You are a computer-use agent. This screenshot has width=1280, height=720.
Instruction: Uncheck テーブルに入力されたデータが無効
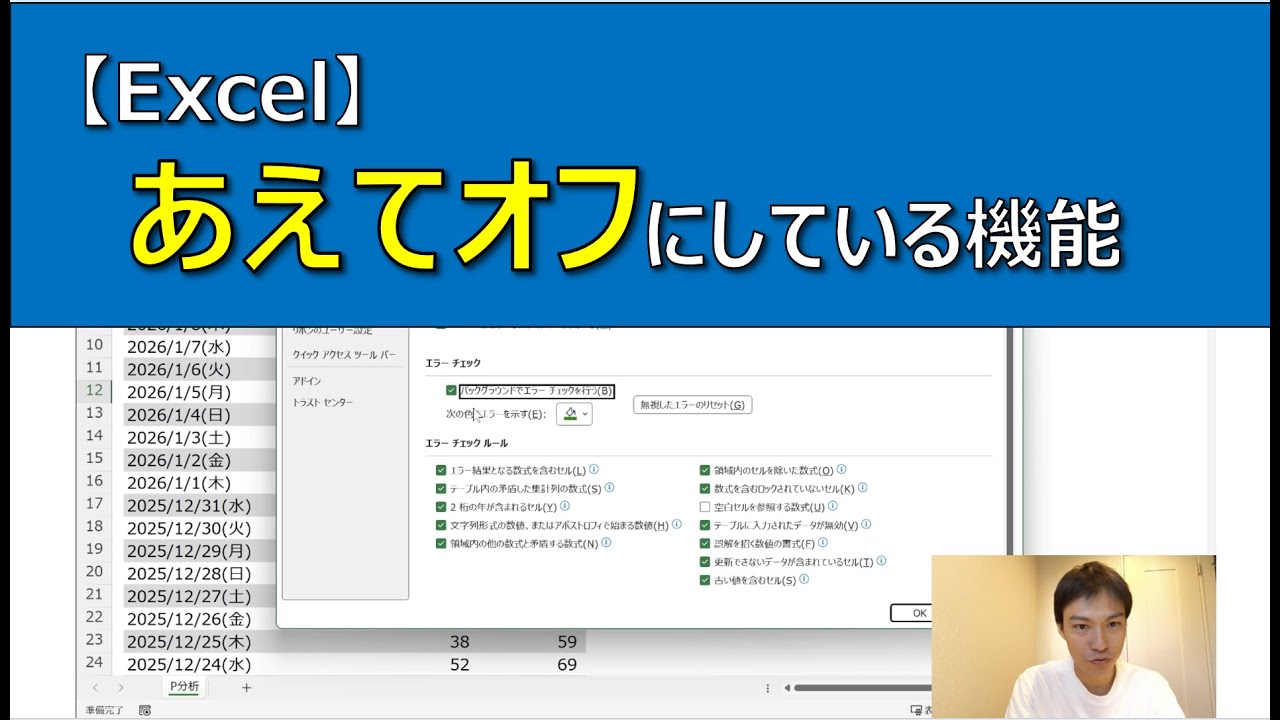pyautogui.click(x=705, y=525)
